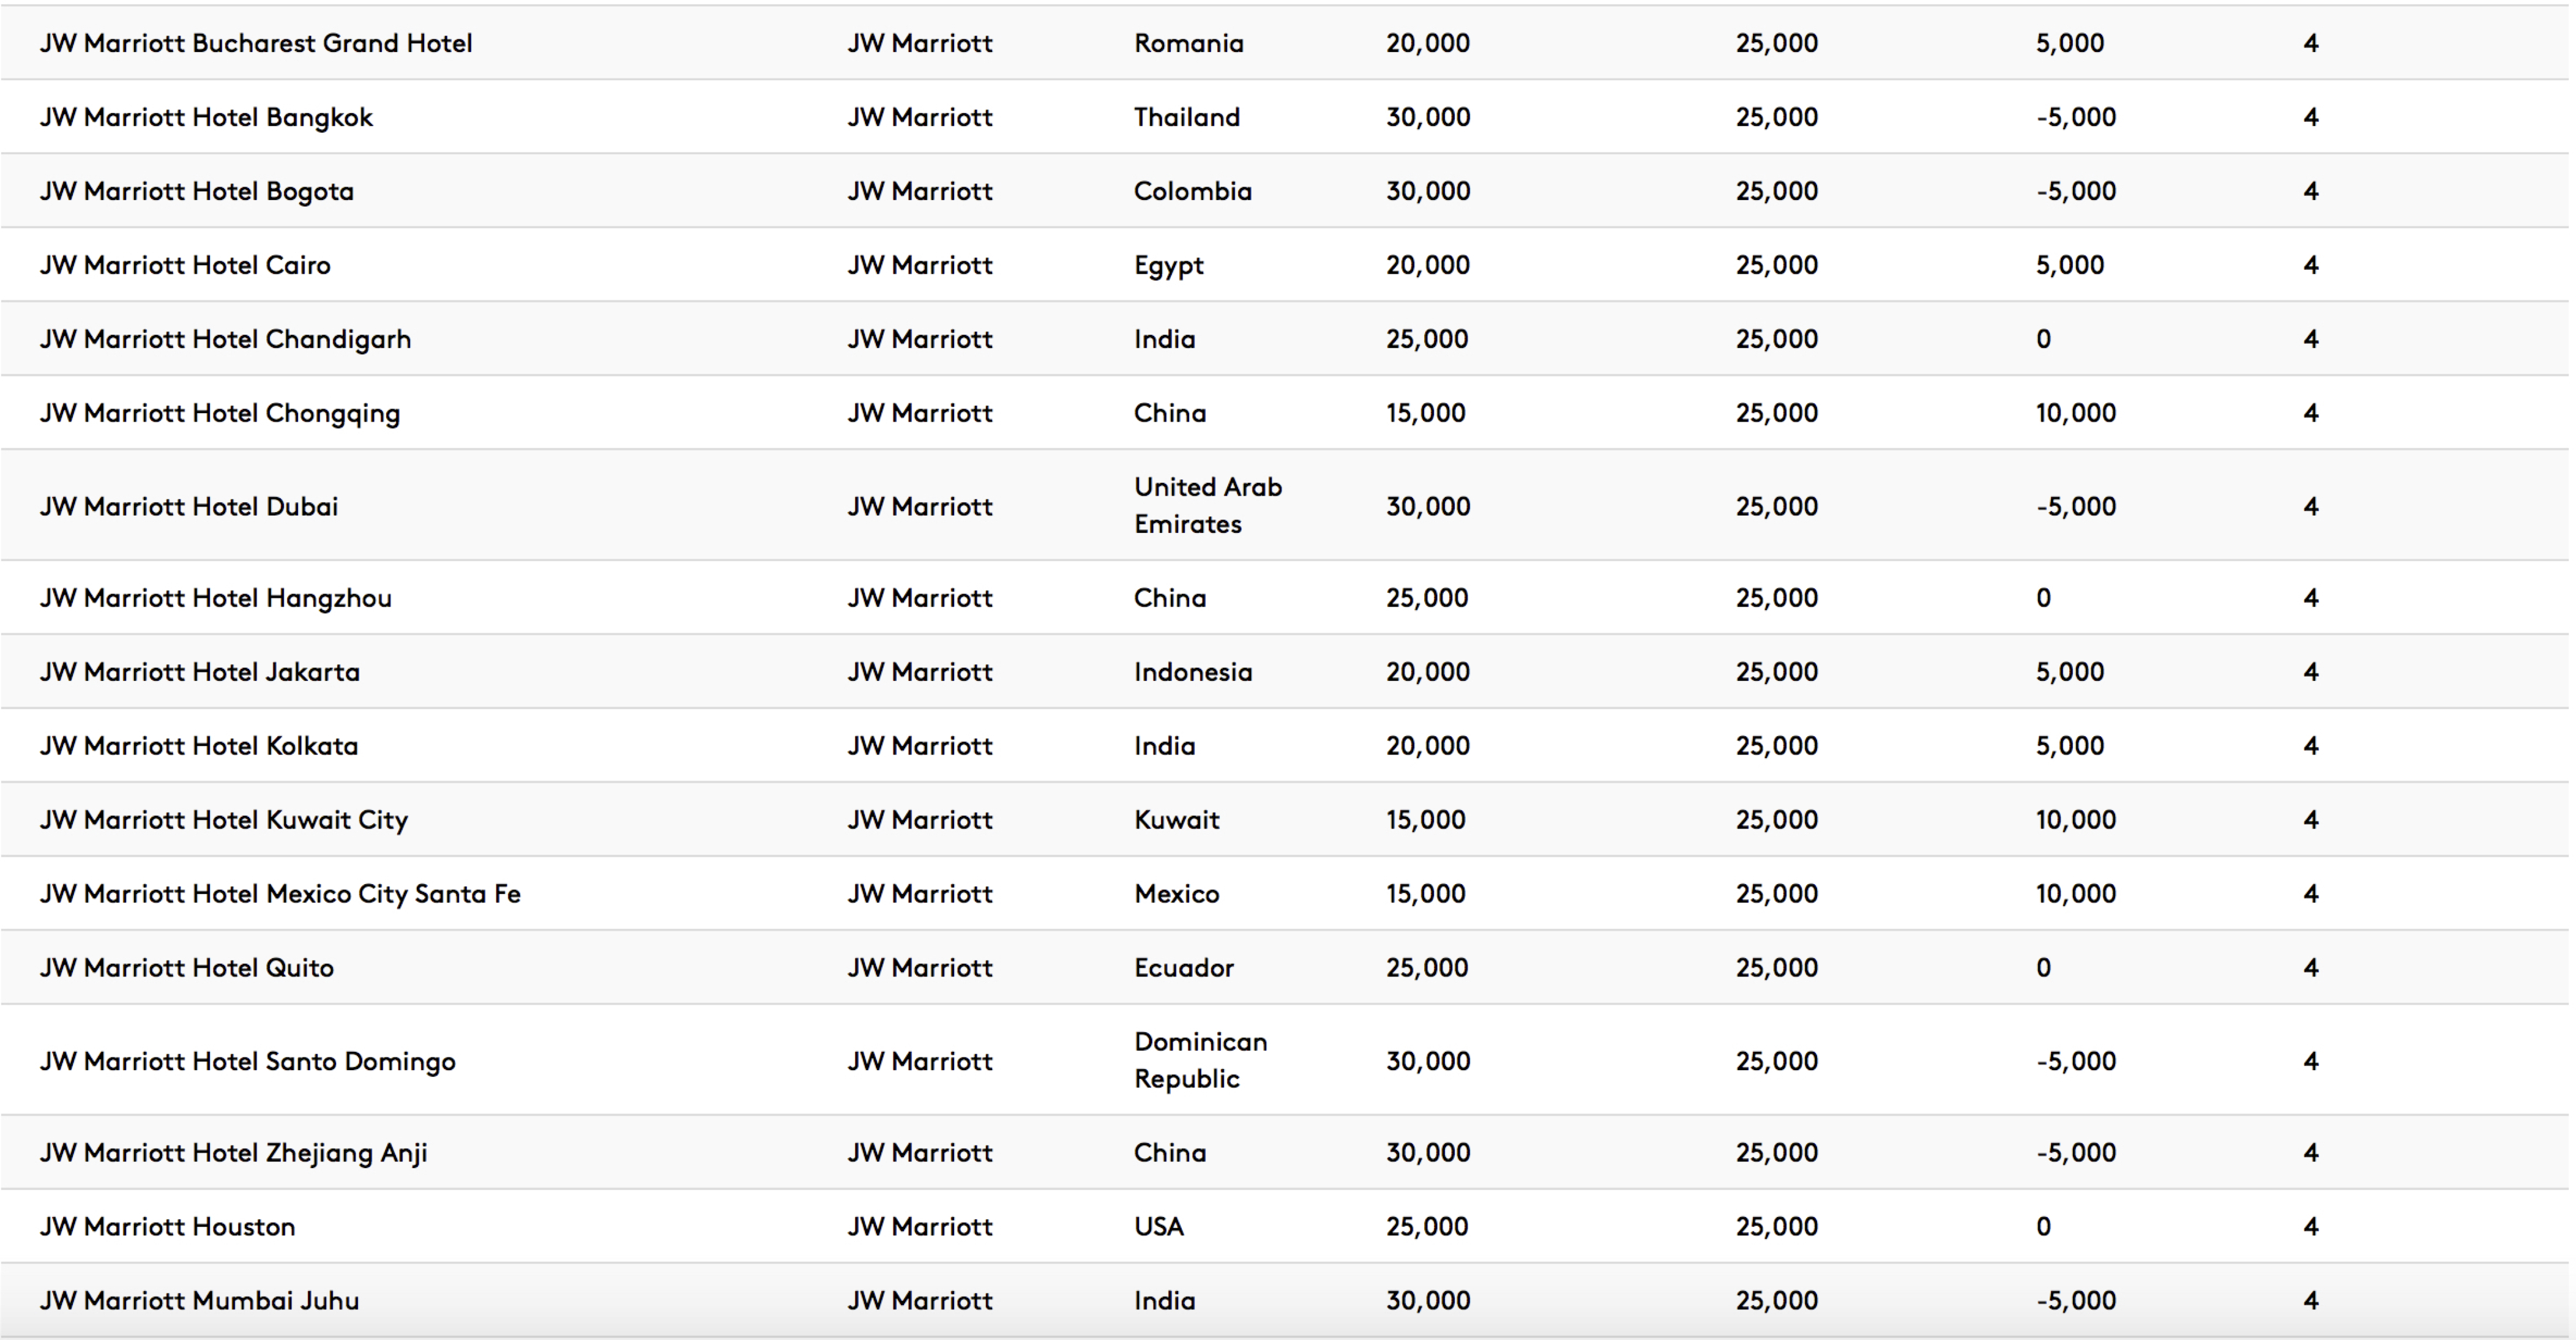Select the Indonesia country cell
Image resolution: width=2576 pixels, height=1340 pixels.
(x=1193, y=672)
